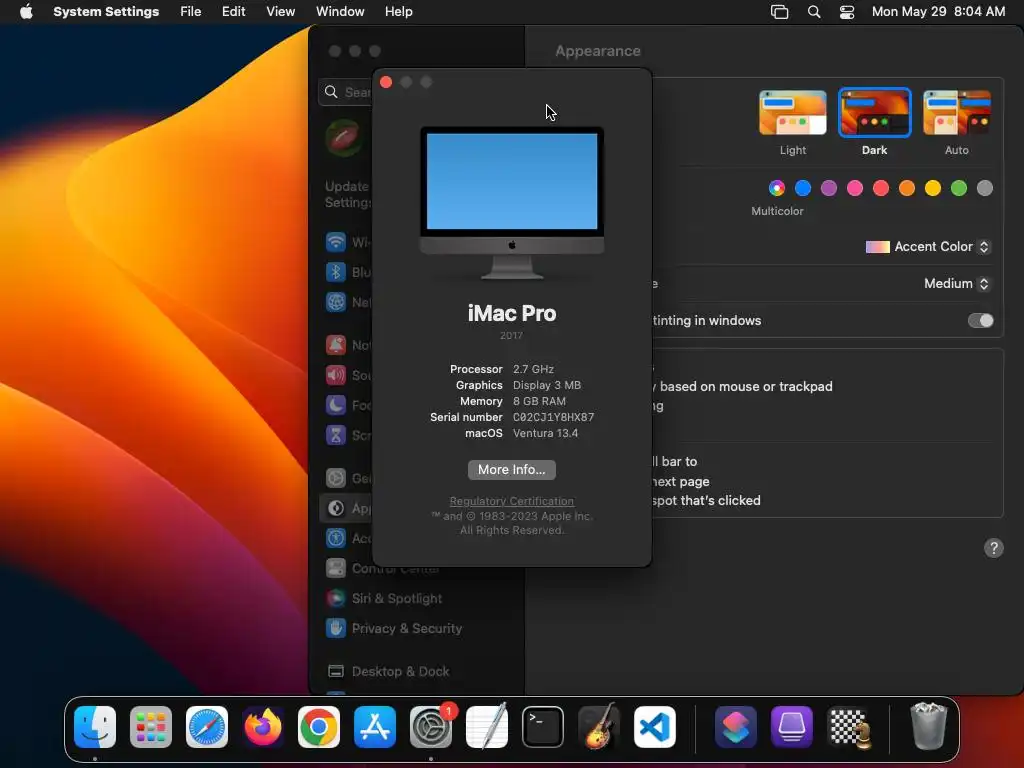Open the View menu
Screen dimensions: 1024x768
pos(280,12)
